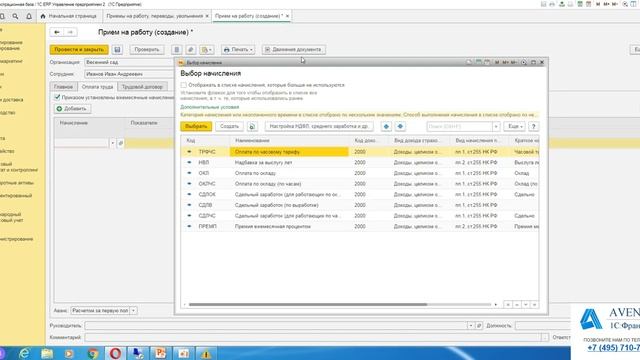Image resolution: width=640 pixels, height=360 pixels.
Task: Open notifications bell in top panel
Action: [x=29, y=16]
